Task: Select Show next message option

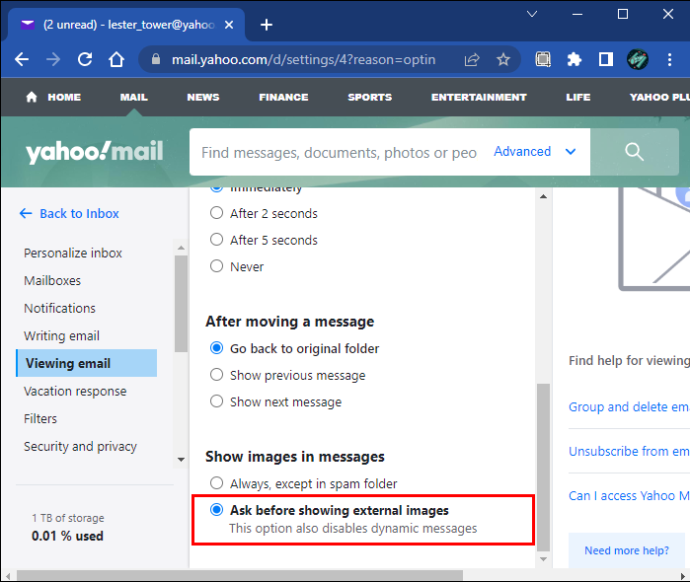Action: (x=216, y=401)
